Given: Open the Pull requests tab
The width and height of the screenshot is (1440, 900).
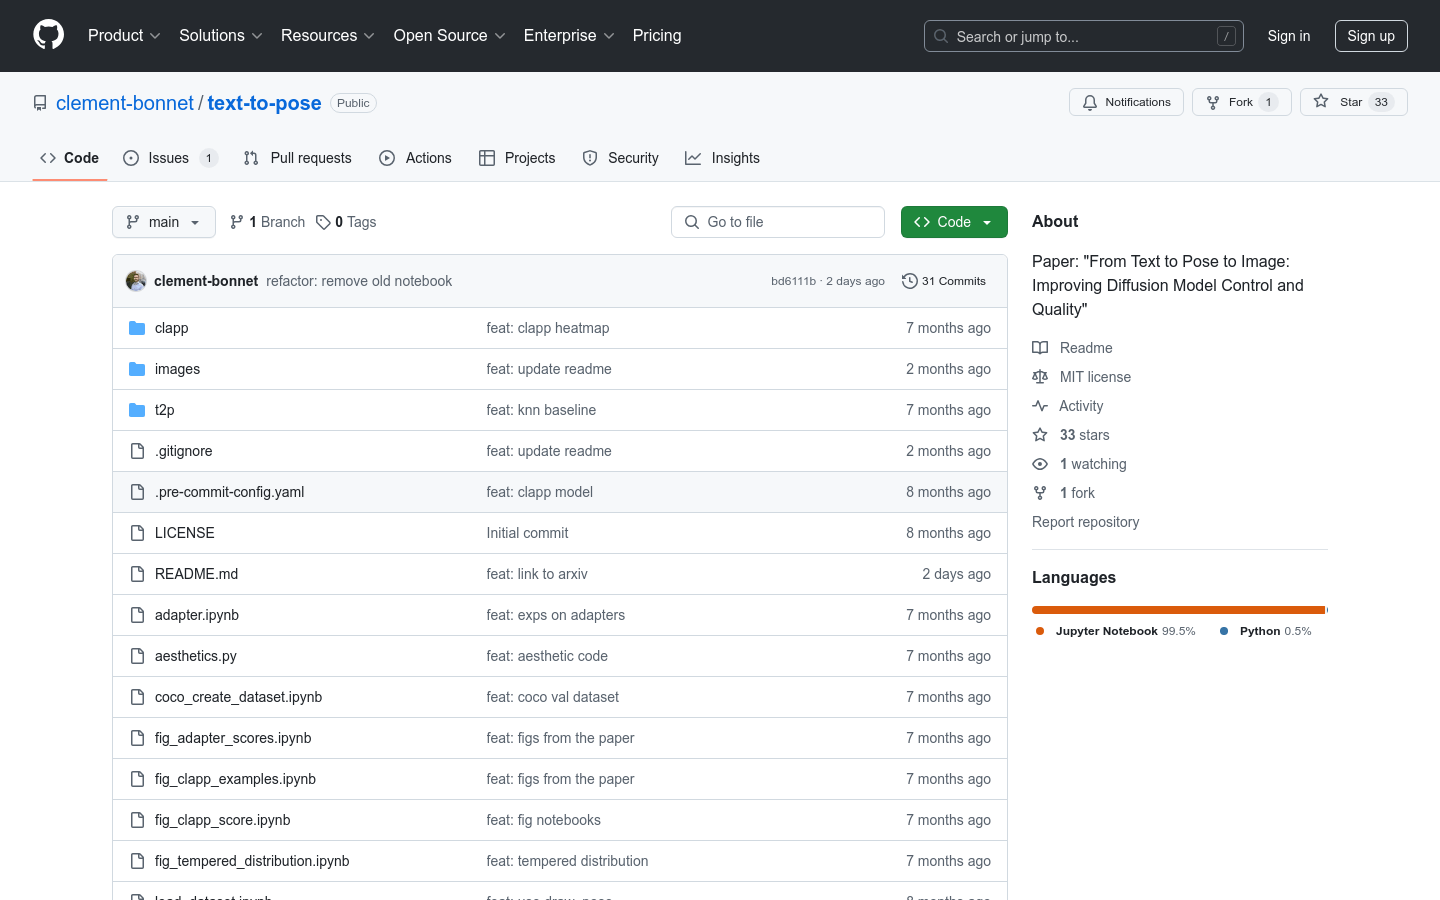Looking at the screenshot, I should point(298,158).
